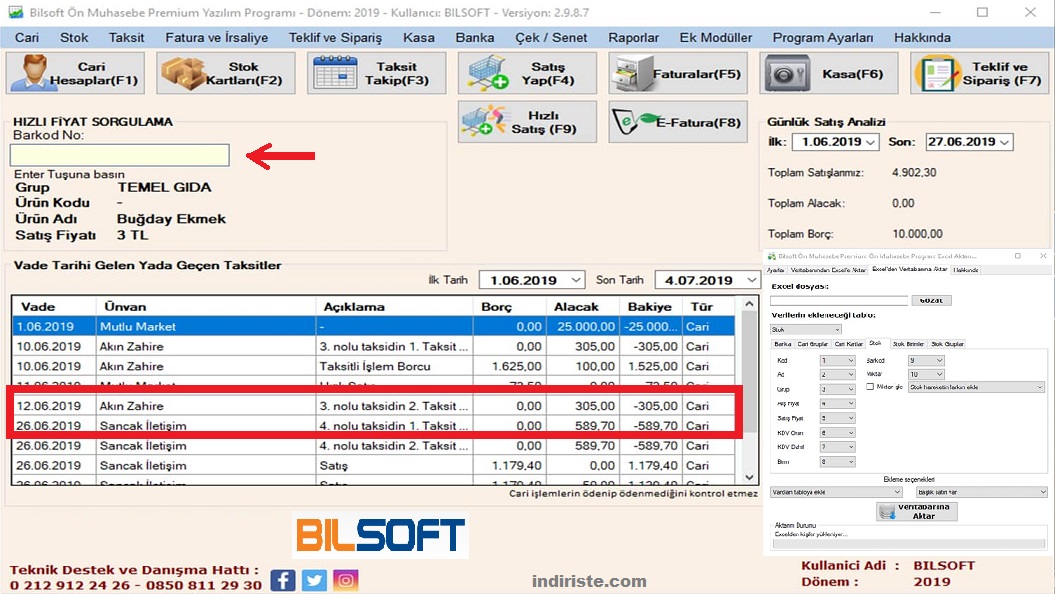
Task: Open the Program Ayarları menu
Action: 823,38
